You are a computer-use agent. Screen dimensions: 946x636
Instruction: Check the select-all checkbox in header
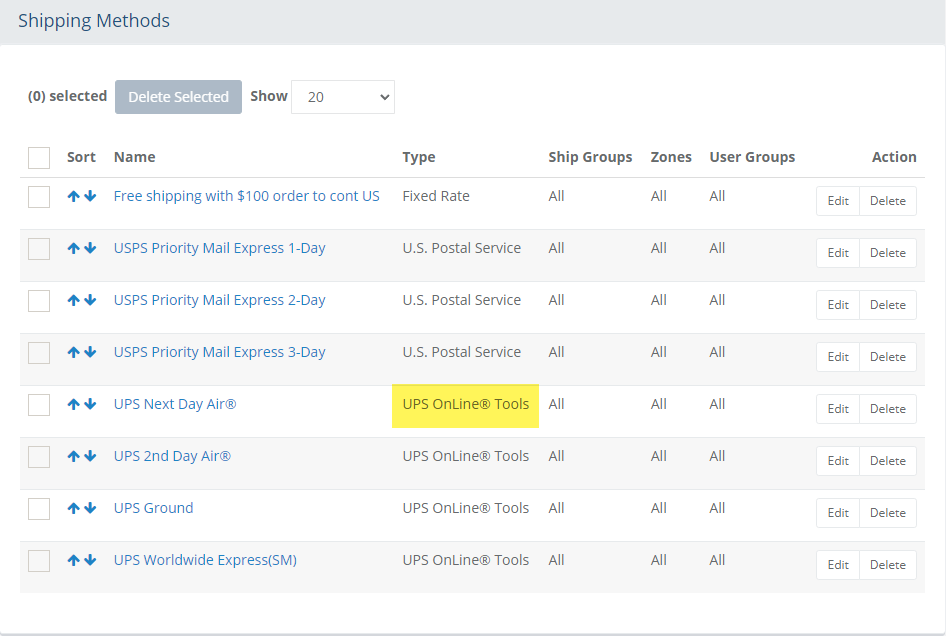point(39,158)
